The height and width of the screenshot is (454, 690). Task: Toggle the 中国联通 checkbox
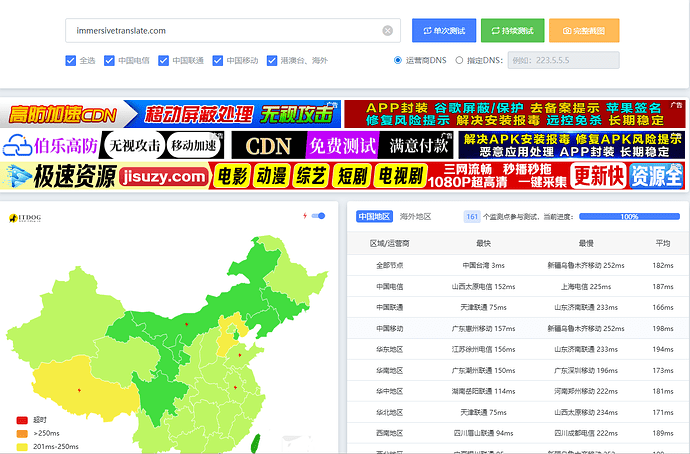pyautogui.click(x=163, y=60)
